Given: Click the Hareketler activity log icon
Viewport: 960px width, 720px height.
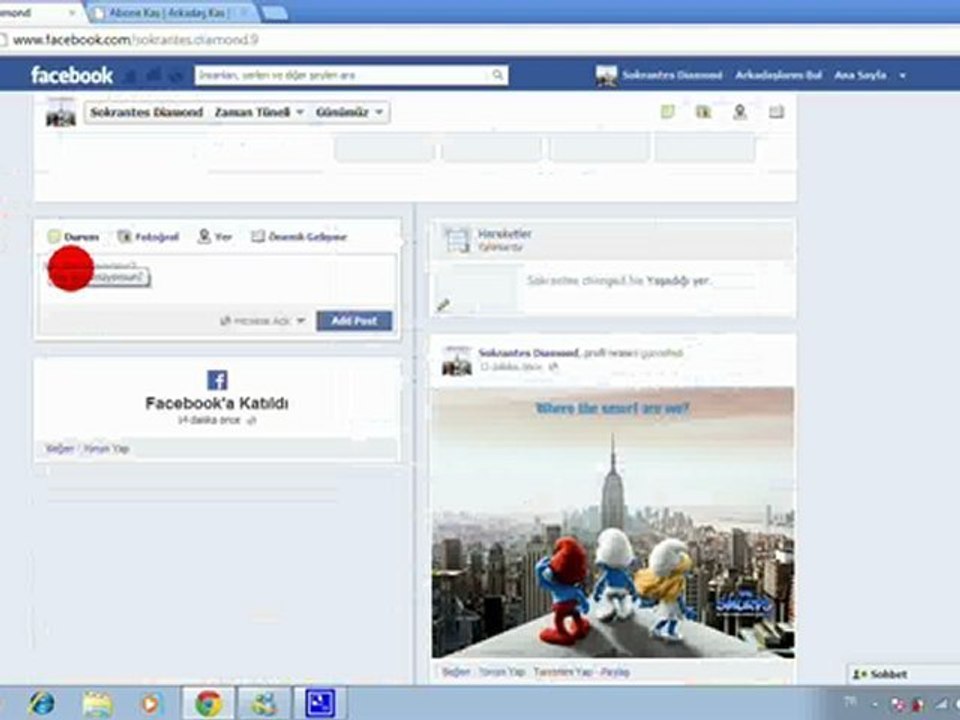Looking at the screenshot, I should 457,239.
